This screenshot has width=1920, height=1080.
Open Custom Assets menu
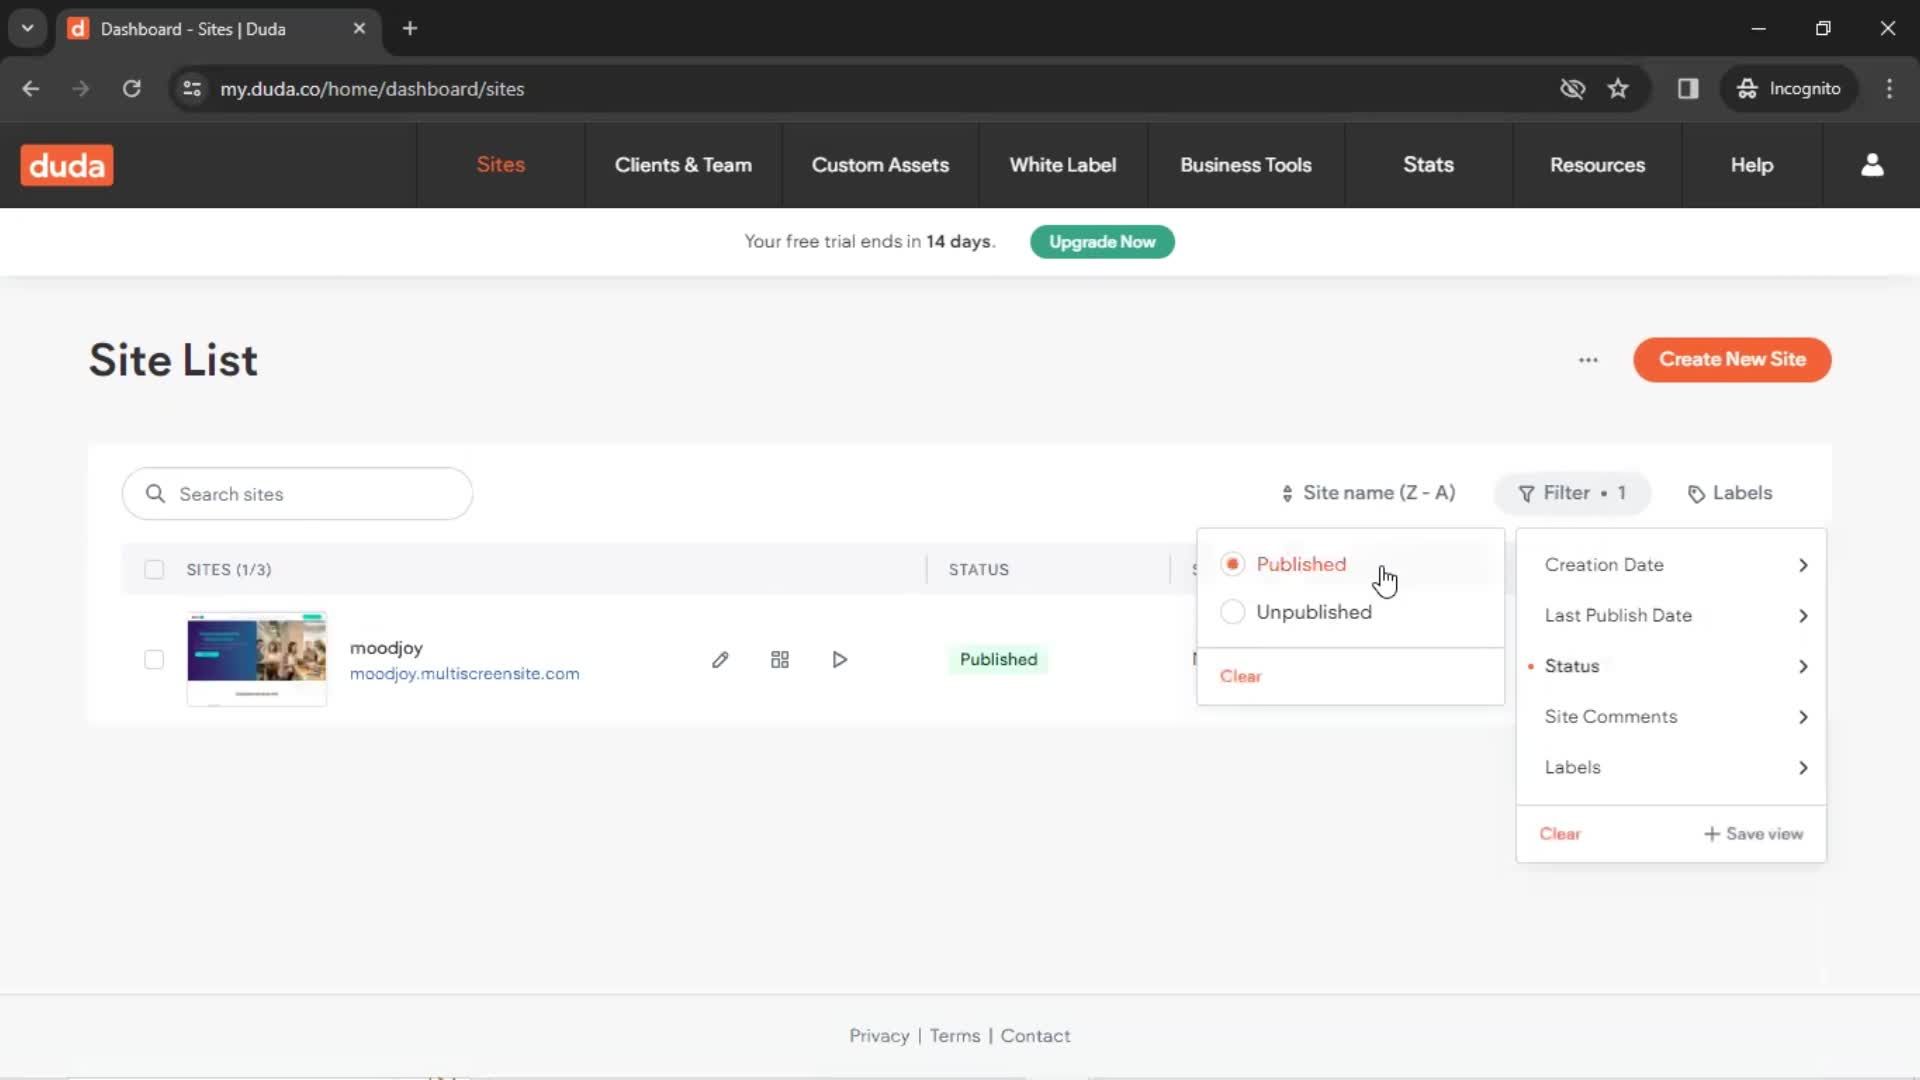(x=880, y=165)
